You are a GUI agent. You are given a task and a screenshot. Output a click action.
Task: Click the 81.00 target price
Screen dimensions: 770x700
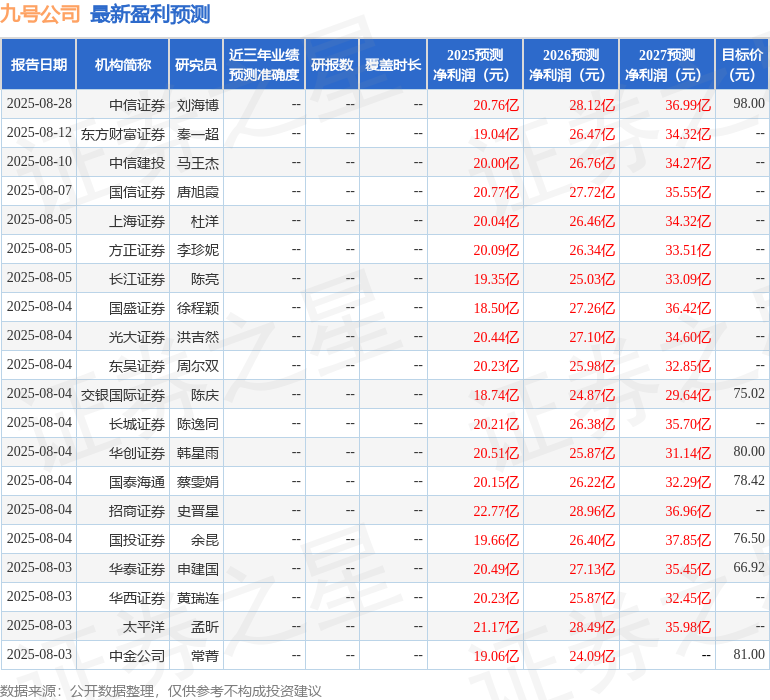pyautogui.click(x=749, y=654)
